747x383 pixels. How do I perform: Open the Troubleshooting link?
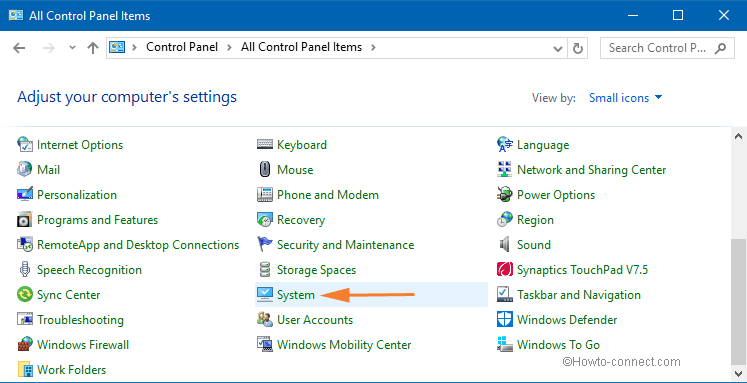pyautogui.click(x=81, y=320)
